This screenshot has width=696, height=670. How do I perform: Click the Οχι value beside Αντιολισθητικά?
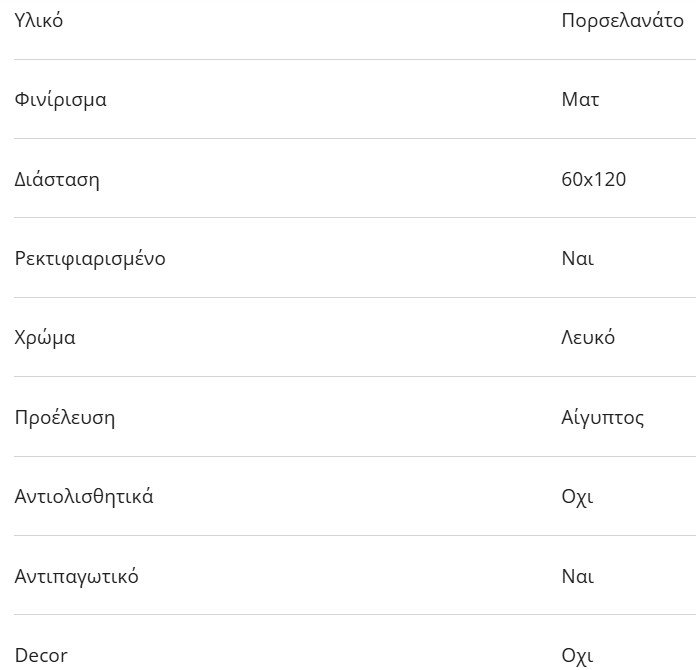click(x=577, y=497)
